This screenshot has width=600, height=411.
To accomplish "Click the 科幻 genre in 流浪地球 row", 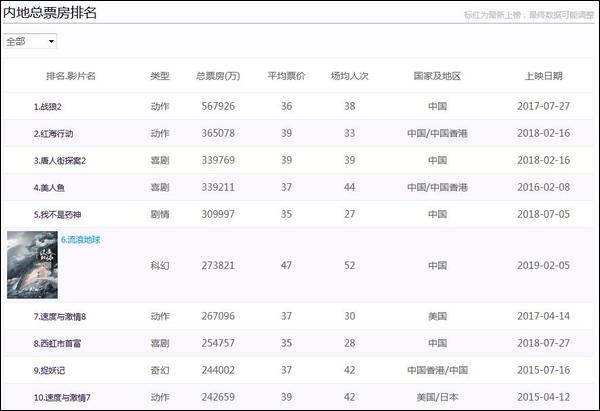I will pos(160,266).
